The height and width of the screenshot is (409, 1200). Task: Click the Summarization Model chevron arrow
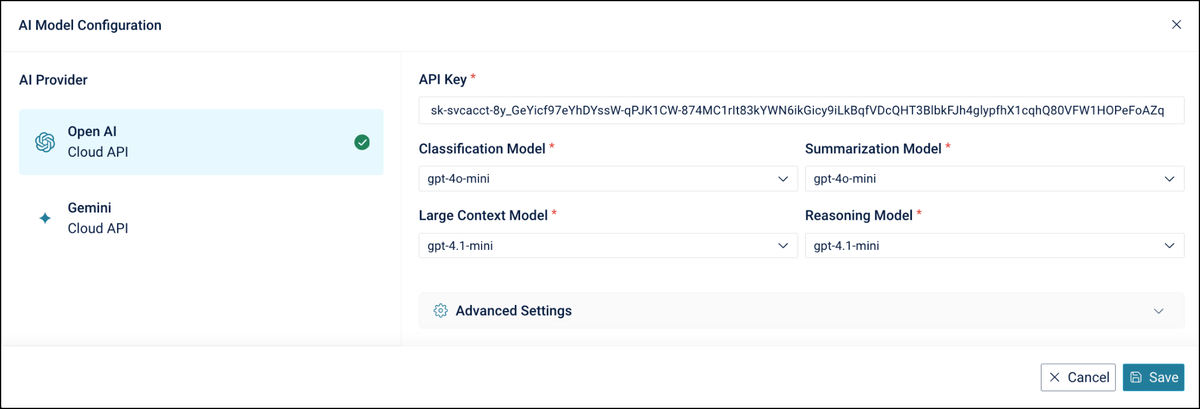tap(1168, 179)
